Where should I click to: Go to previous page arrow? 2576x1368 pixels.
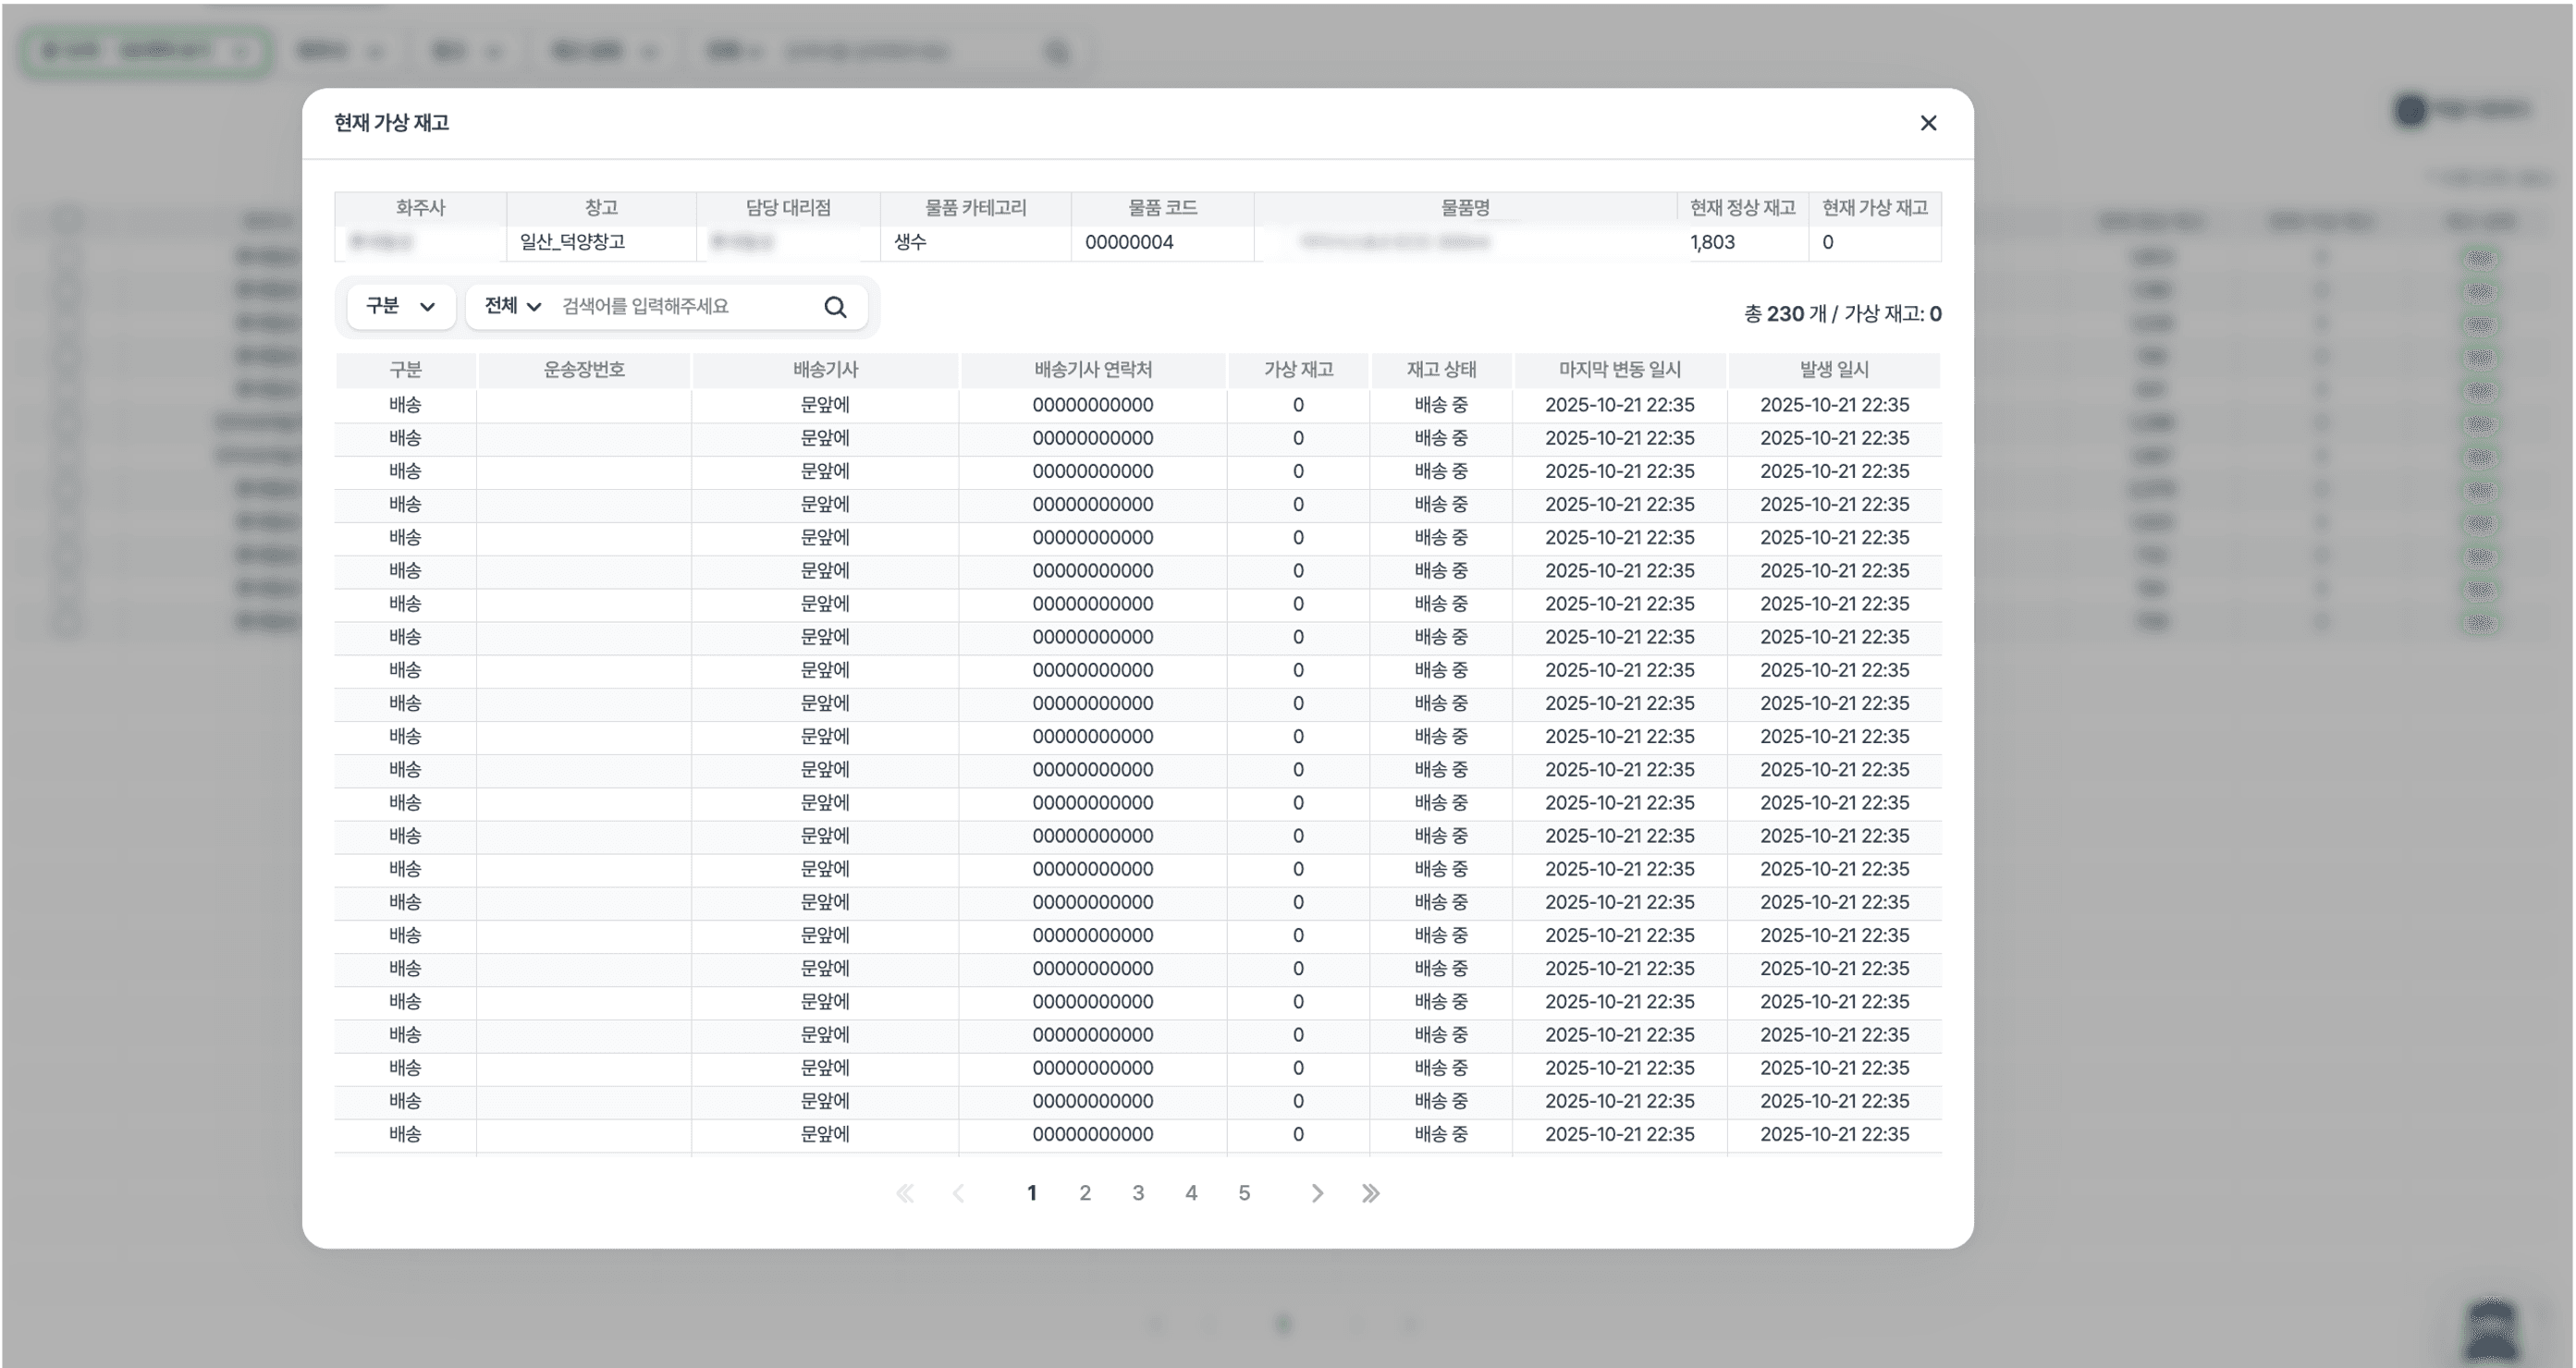point(958,1193)
